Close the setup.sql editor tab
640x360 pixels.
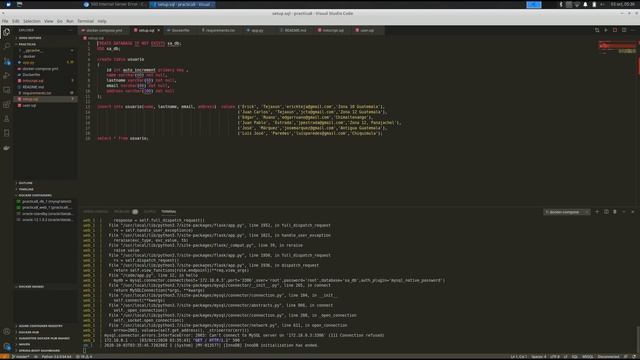[x=159, y=30]
